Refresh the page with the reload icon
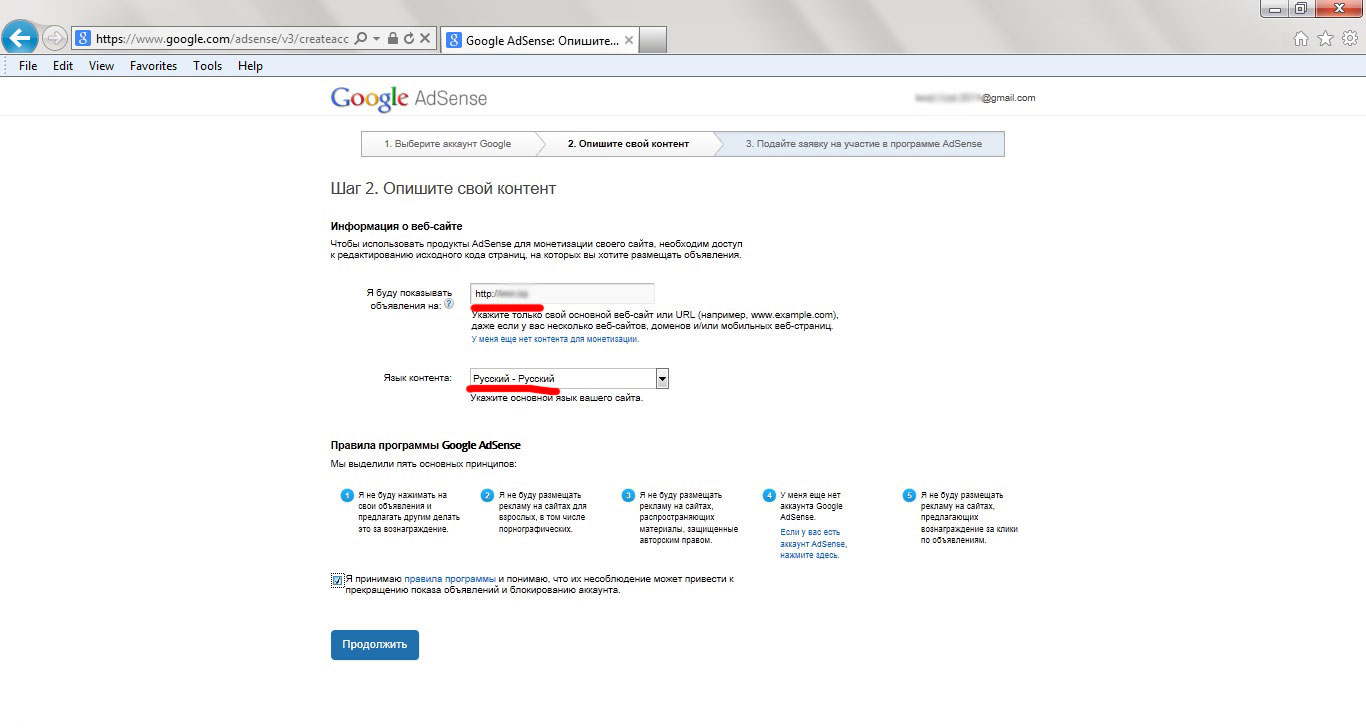 coord(408,39)
